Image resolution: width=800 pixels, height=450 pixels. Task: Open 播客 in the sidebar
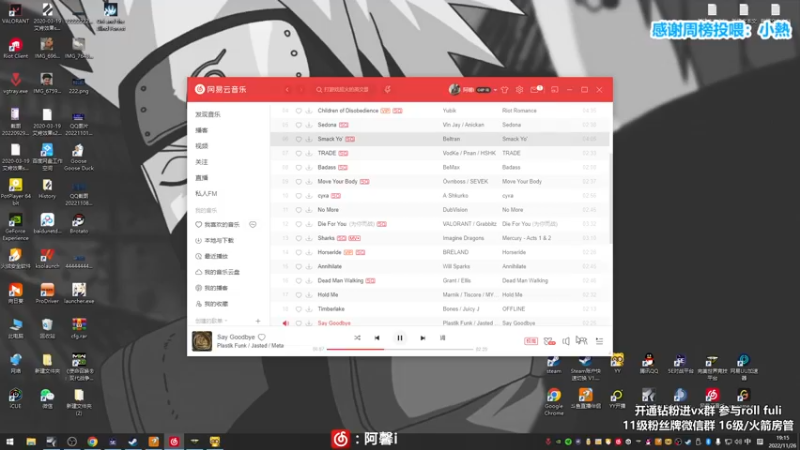click(202, 130)
